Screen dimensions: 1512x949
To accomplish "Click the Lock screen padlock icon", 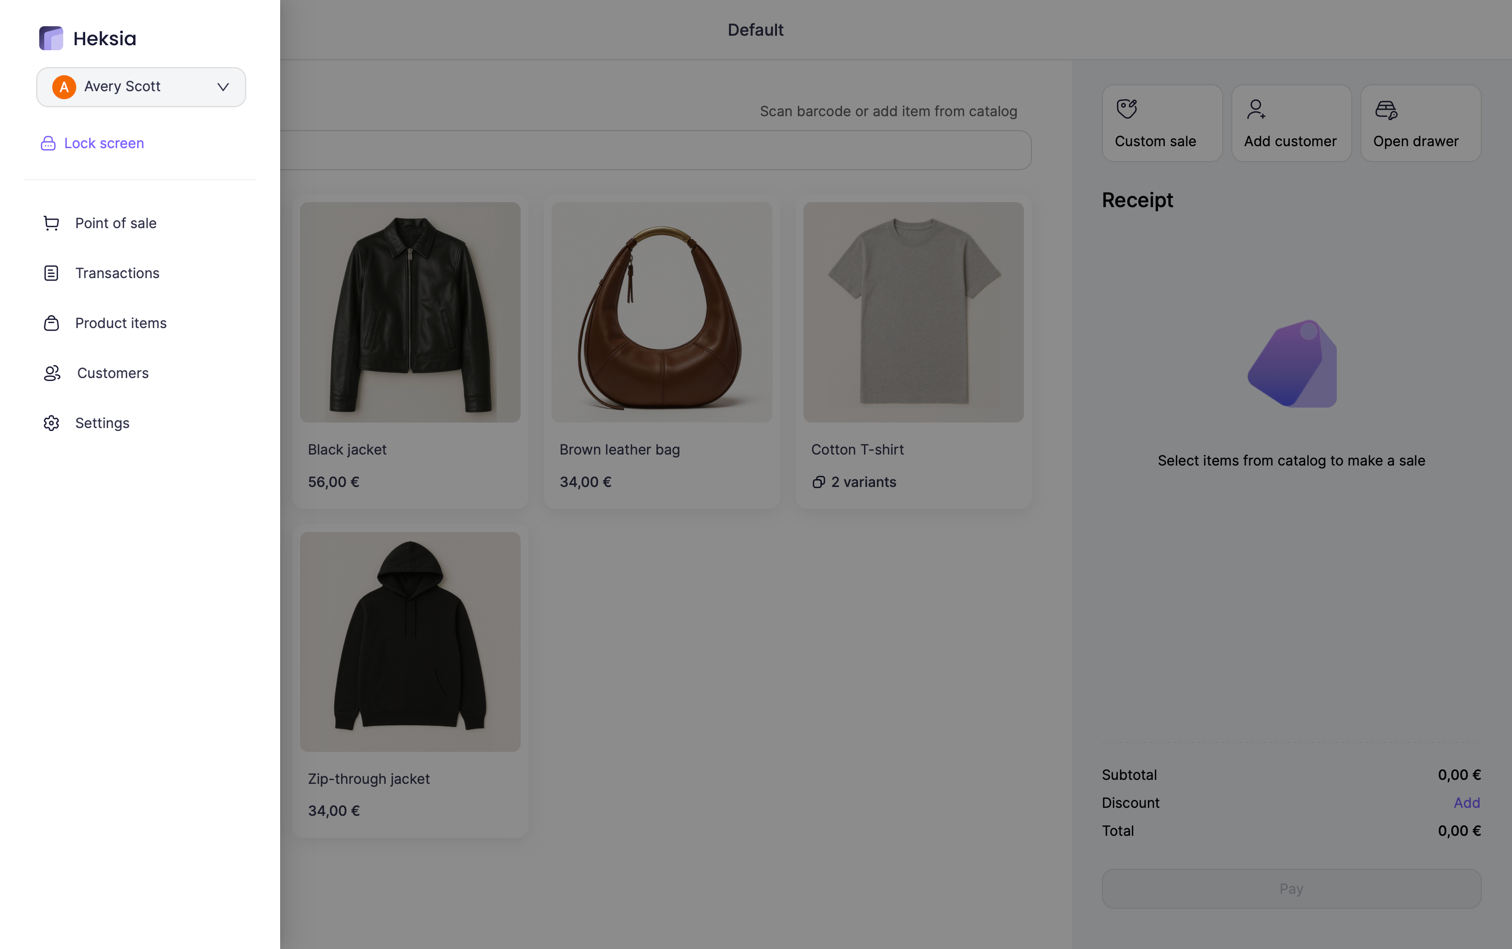I will (x=48, y=144).
